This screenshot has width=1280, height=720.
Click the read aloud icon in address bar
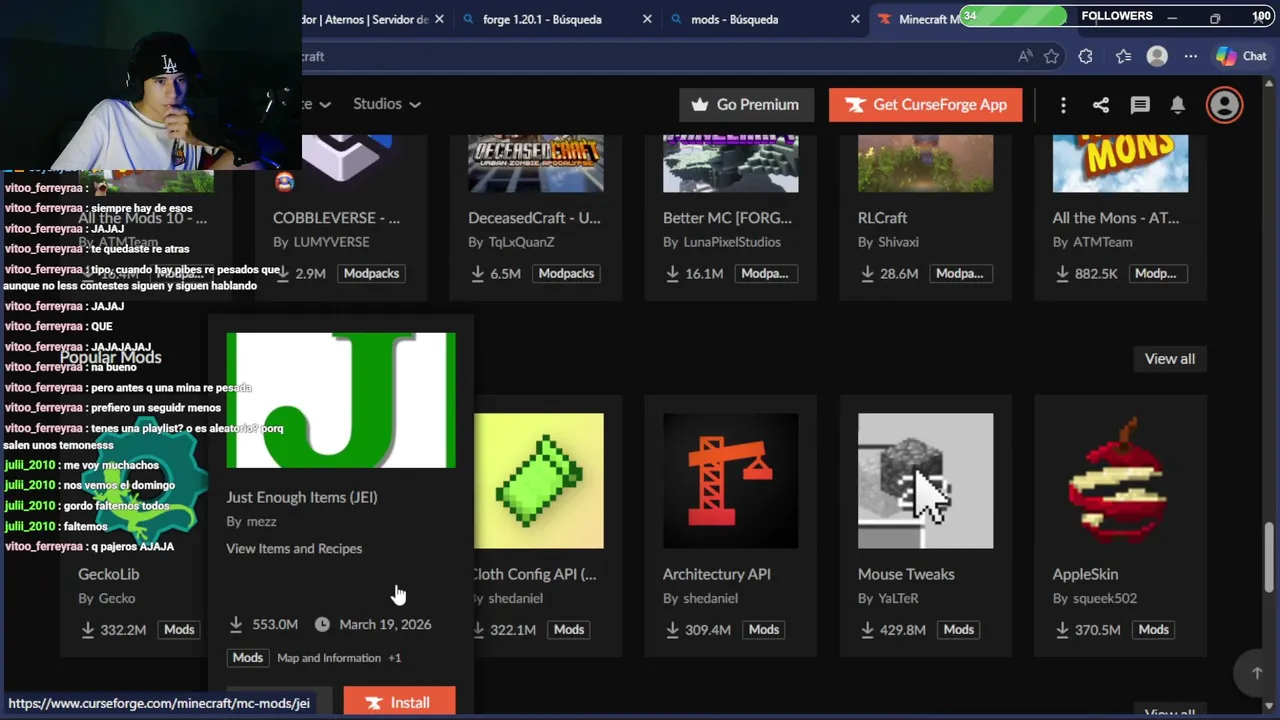1025,57
